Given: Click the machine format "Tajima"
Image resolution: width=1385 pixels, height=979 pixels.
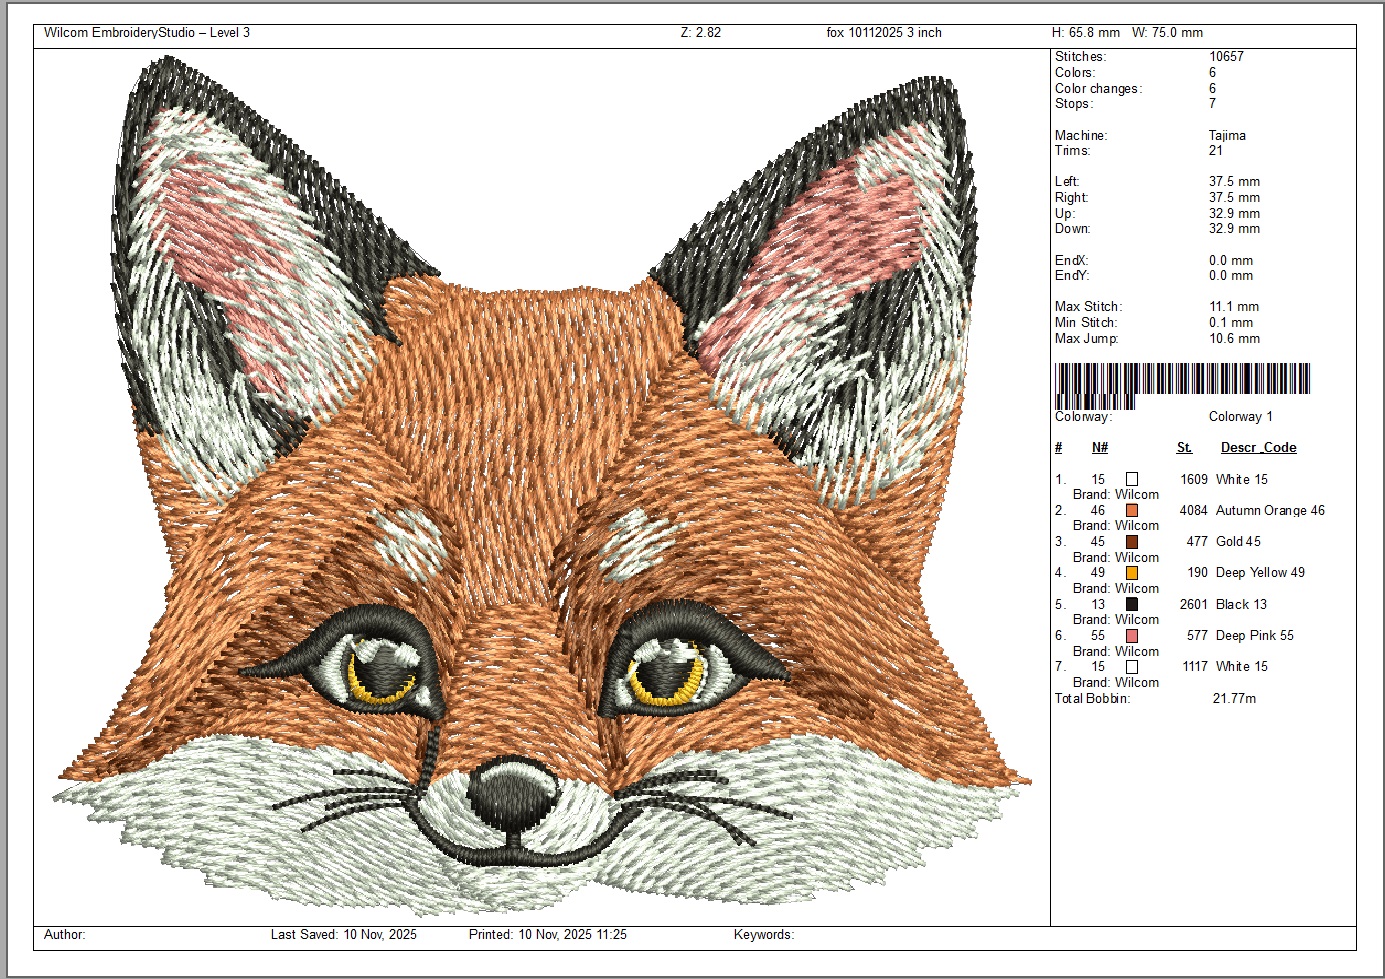Looking at the screenshot, I should [x=1227, y=136].
